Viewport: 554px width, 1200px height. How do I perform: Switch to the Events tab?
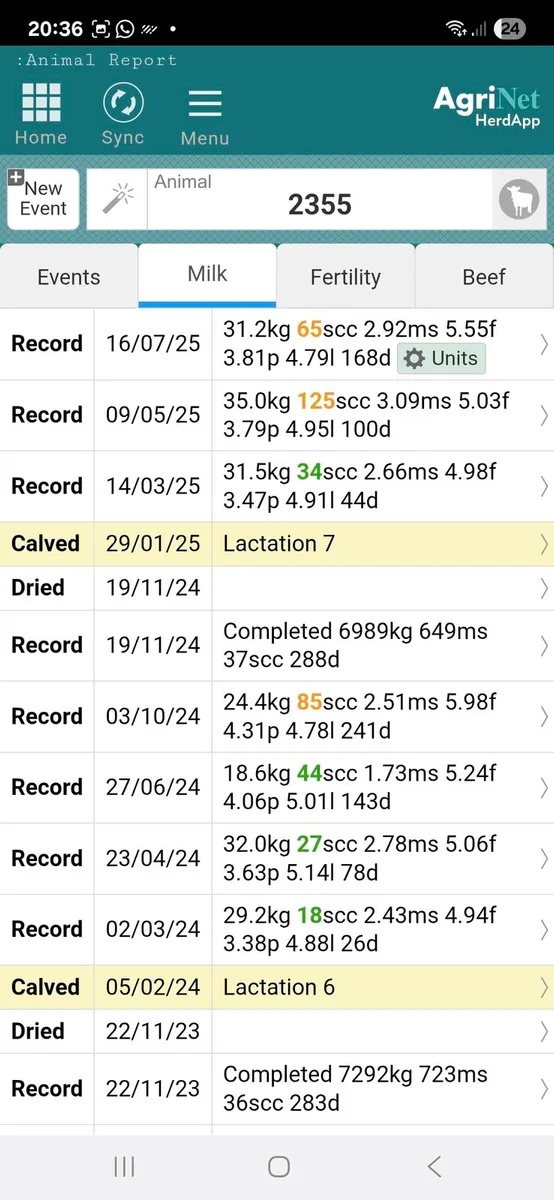point(69,277)
